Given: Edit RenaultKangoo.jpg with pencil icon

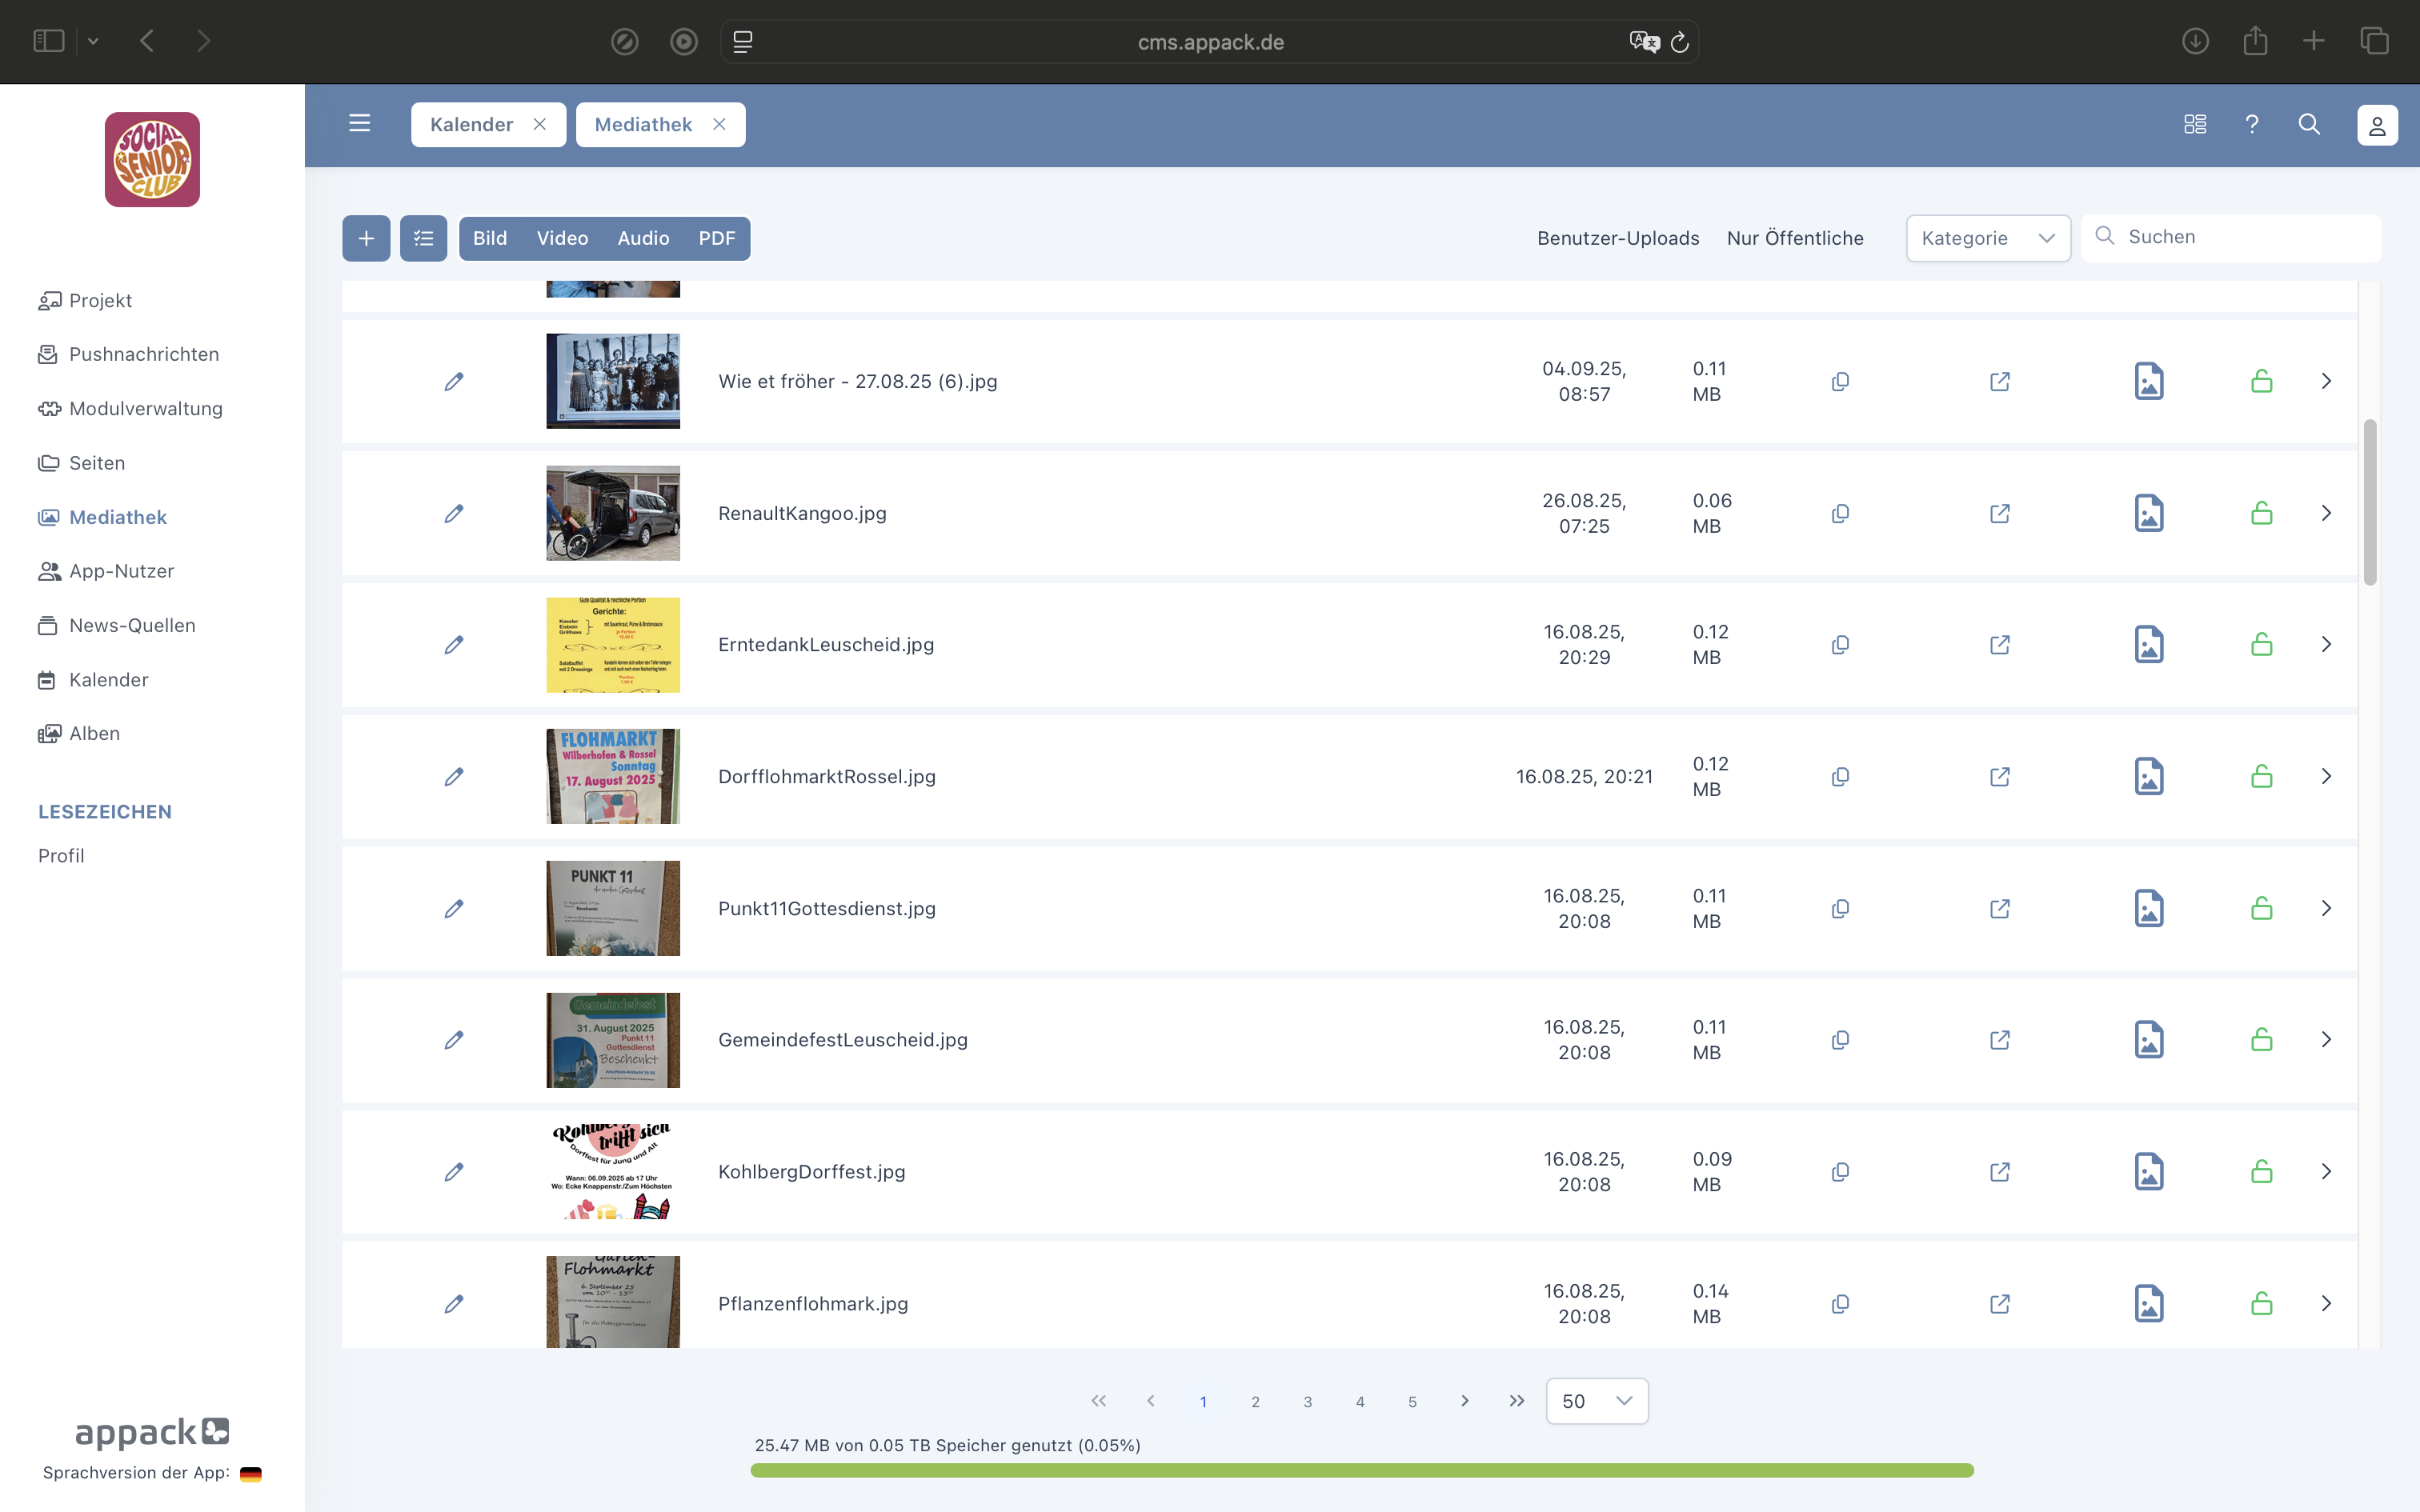Looking at the screenshot, I should (454, 513).
